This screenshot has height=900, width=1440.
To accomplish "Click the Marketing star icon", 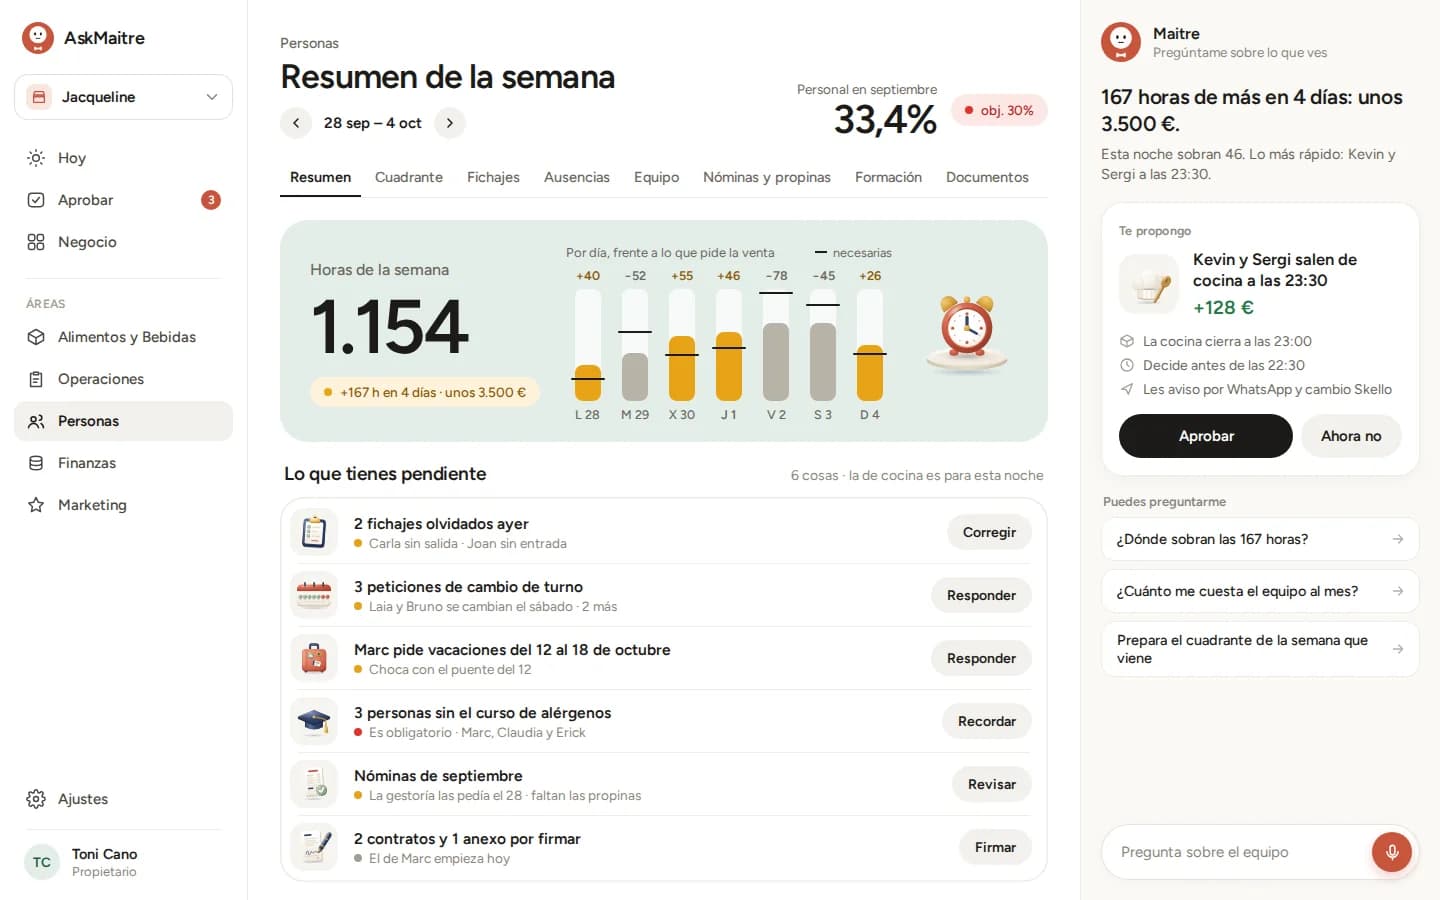I will click(36, 505).
